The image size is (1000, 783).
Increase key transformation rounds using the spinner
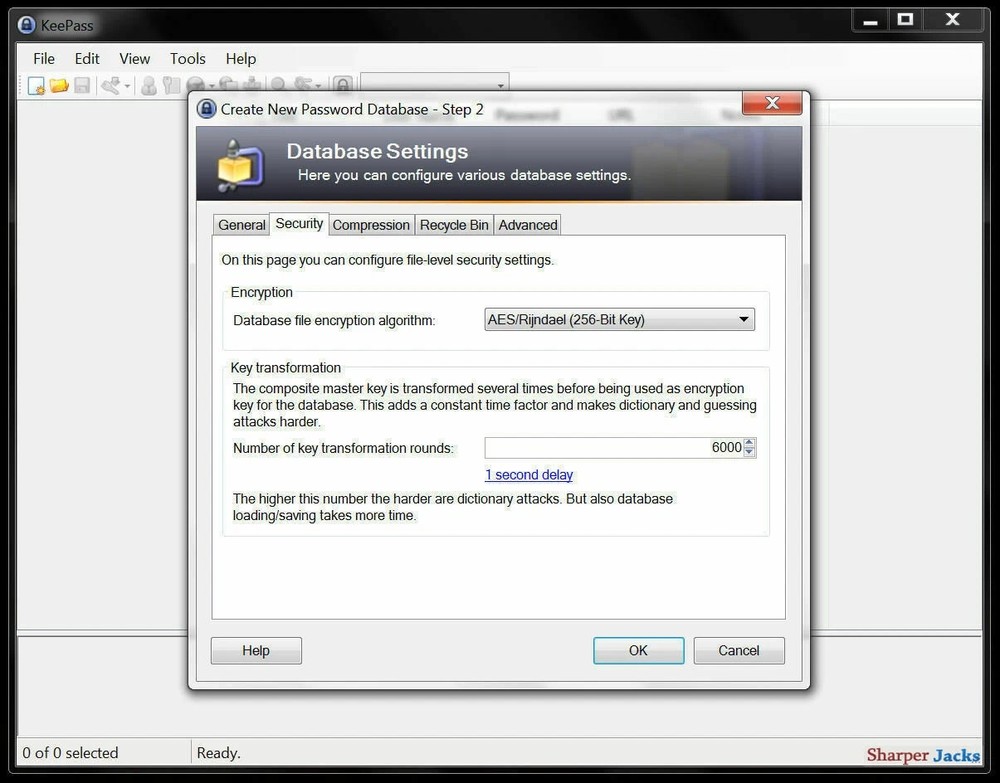pos(748,443)
